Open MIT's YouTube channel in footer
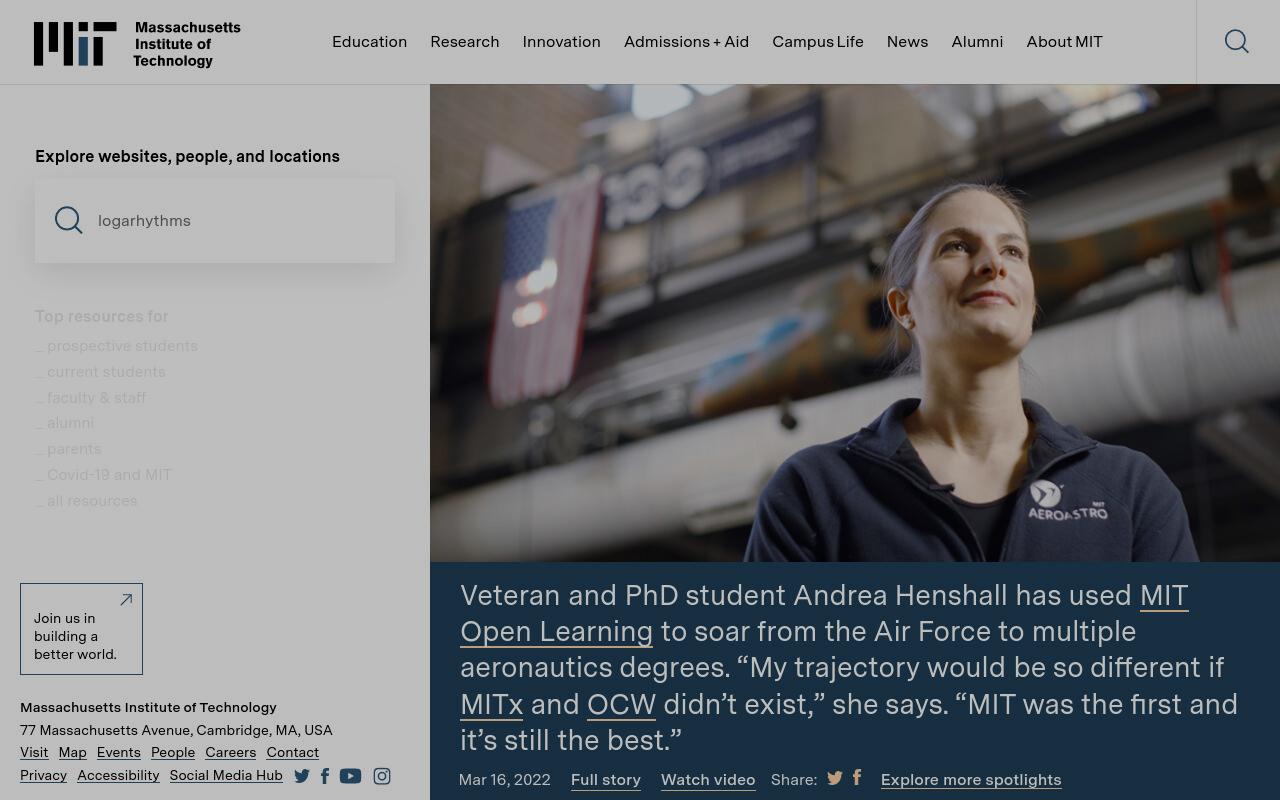This screenshot has height=800, width=1280. 350,776
